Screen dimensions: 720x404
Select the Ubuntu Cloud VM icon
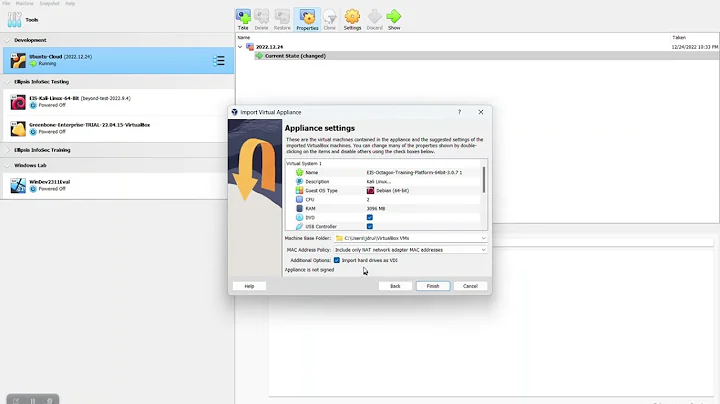click(18, 60)
